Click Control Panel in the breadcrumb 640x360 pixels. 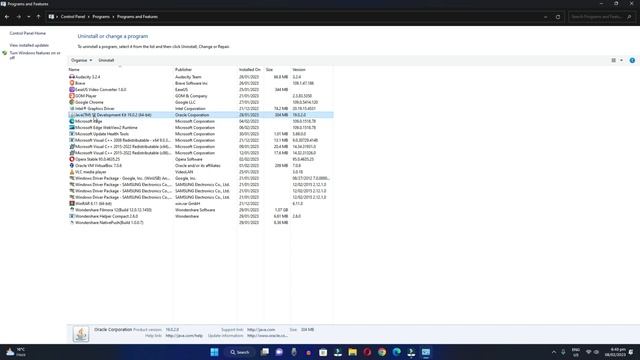click(73, 17)
